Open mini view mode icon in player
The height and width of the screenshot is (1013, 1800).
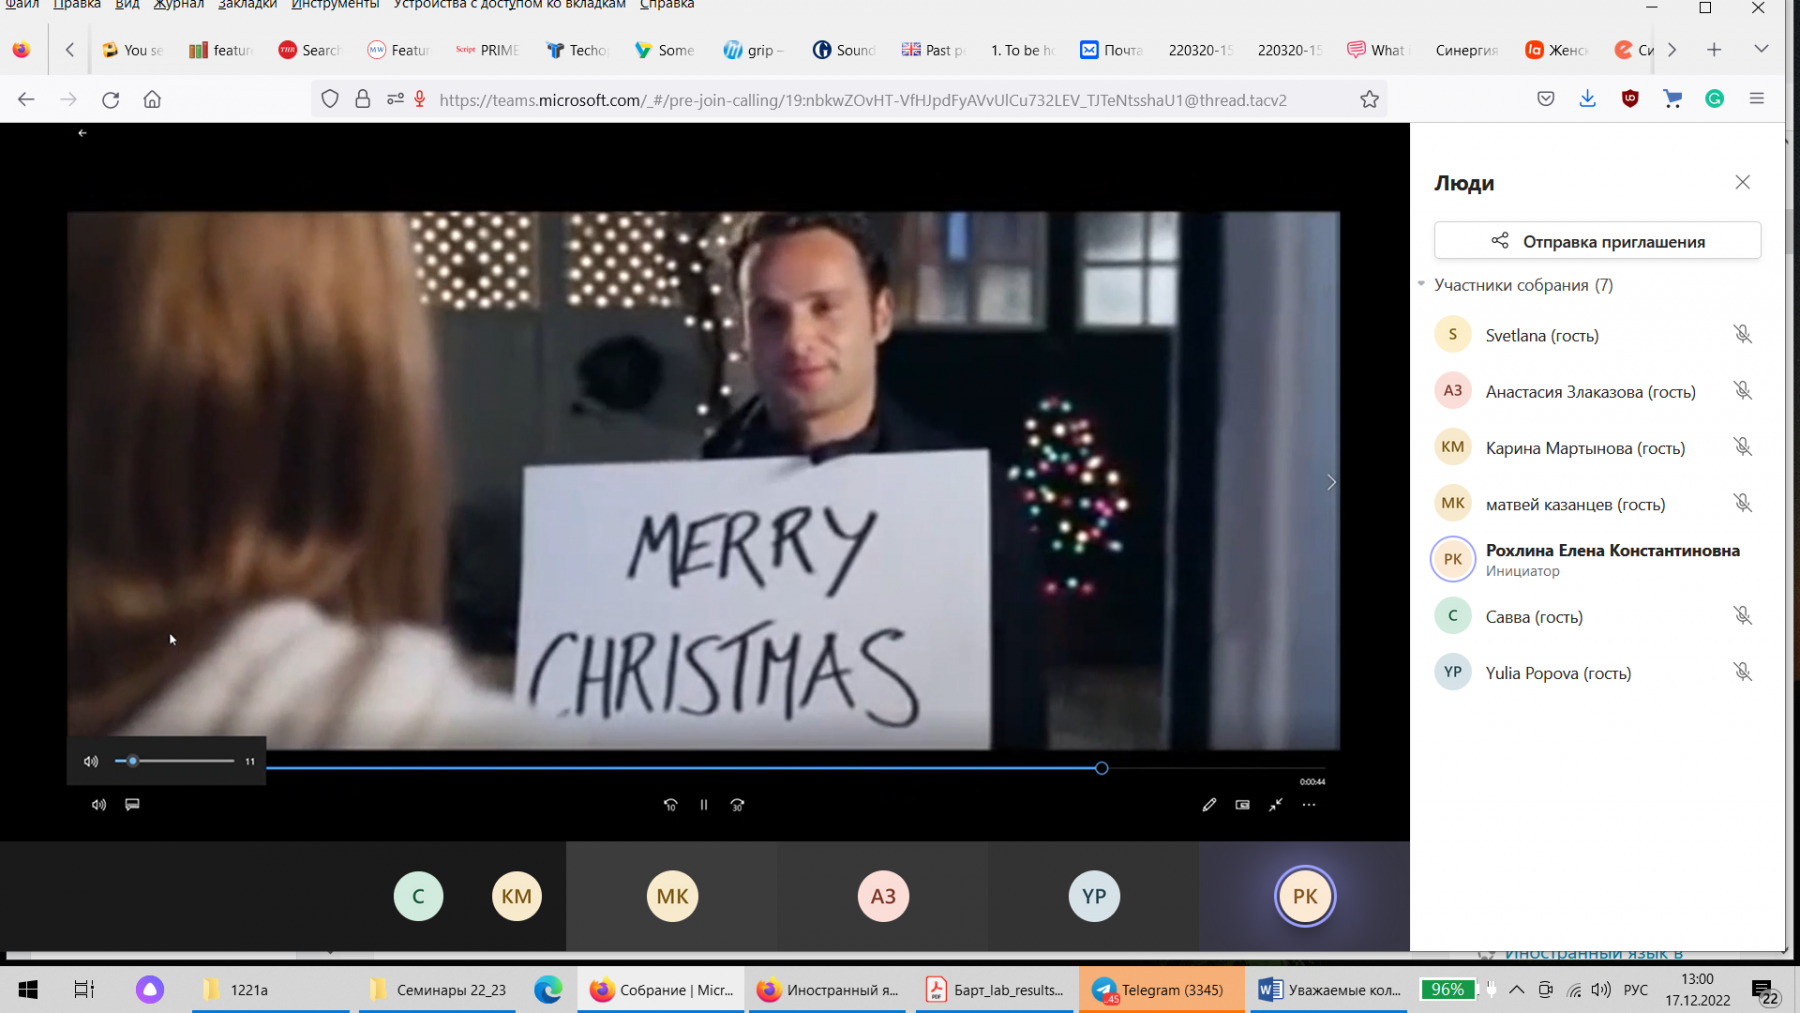[1242, 805]
